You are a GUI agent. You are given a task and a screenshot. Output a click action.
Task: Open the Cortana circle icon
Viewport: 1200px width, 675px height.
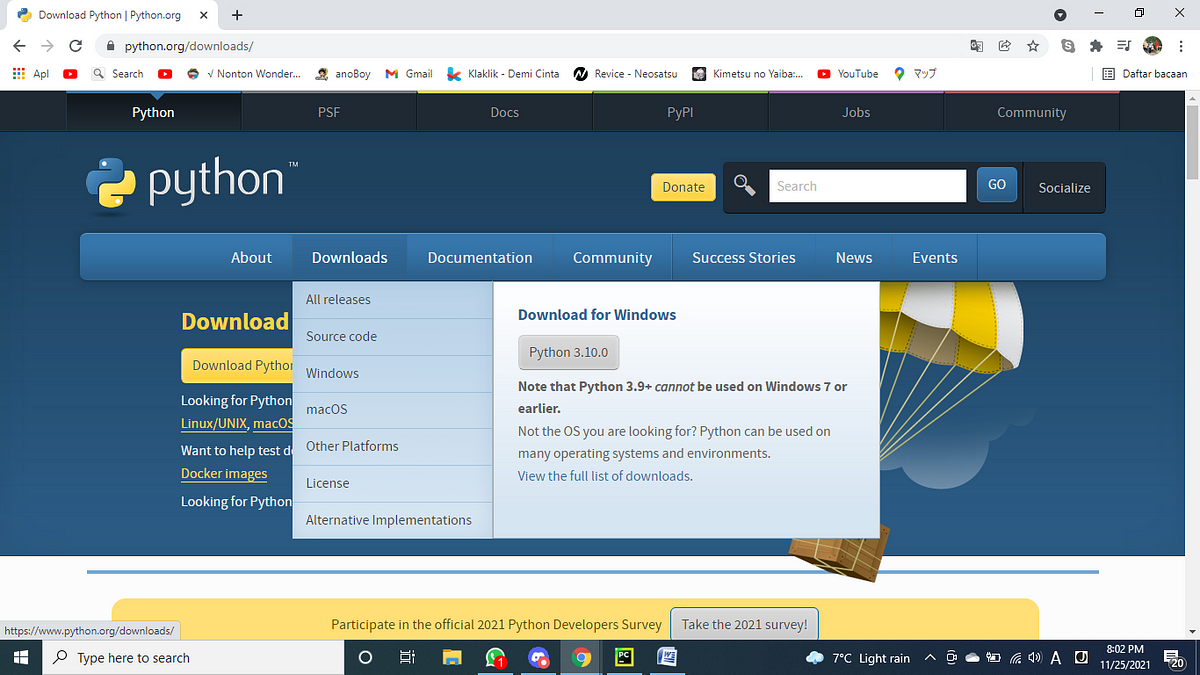pyautogui.click(x=365, y=658)
